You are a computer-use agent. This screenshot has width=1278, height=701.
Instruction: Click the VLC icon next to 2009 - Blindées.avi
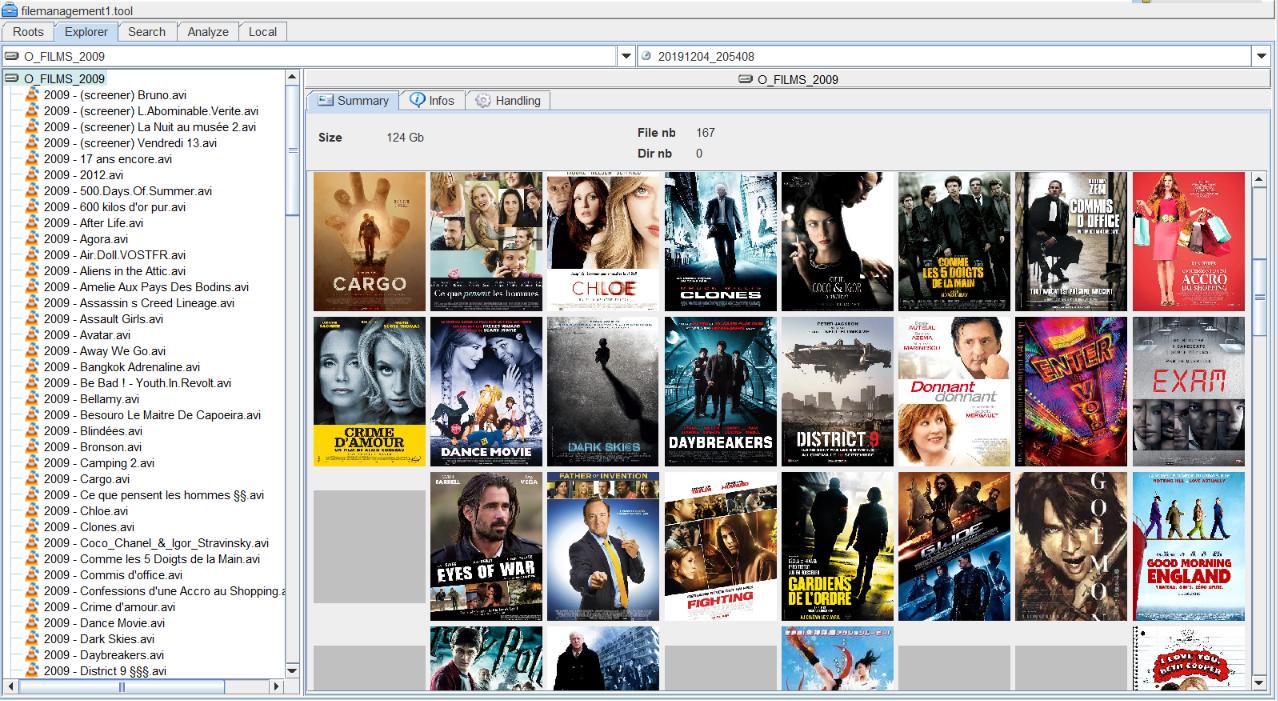[x=32, y=431]
